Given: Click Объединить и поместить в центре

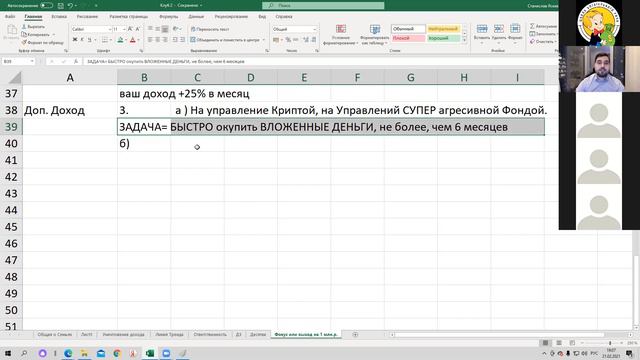Looking at the screenshot, I should coord(225,40).
